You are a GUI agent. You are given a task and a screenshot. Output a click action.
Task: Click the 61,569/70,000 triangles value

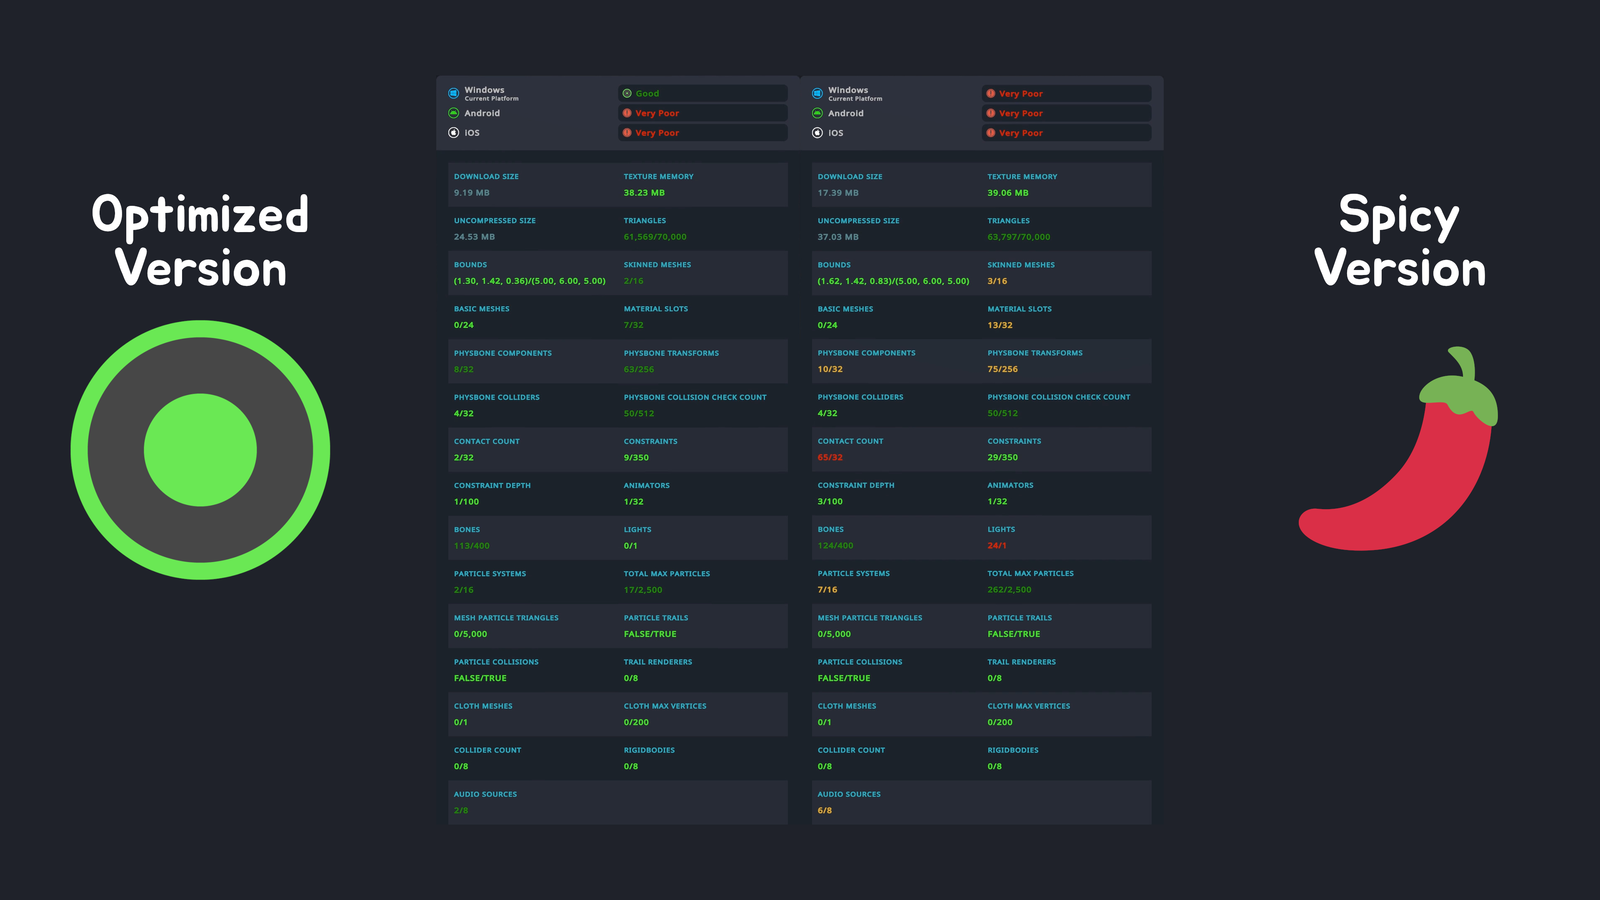point(655,237)
